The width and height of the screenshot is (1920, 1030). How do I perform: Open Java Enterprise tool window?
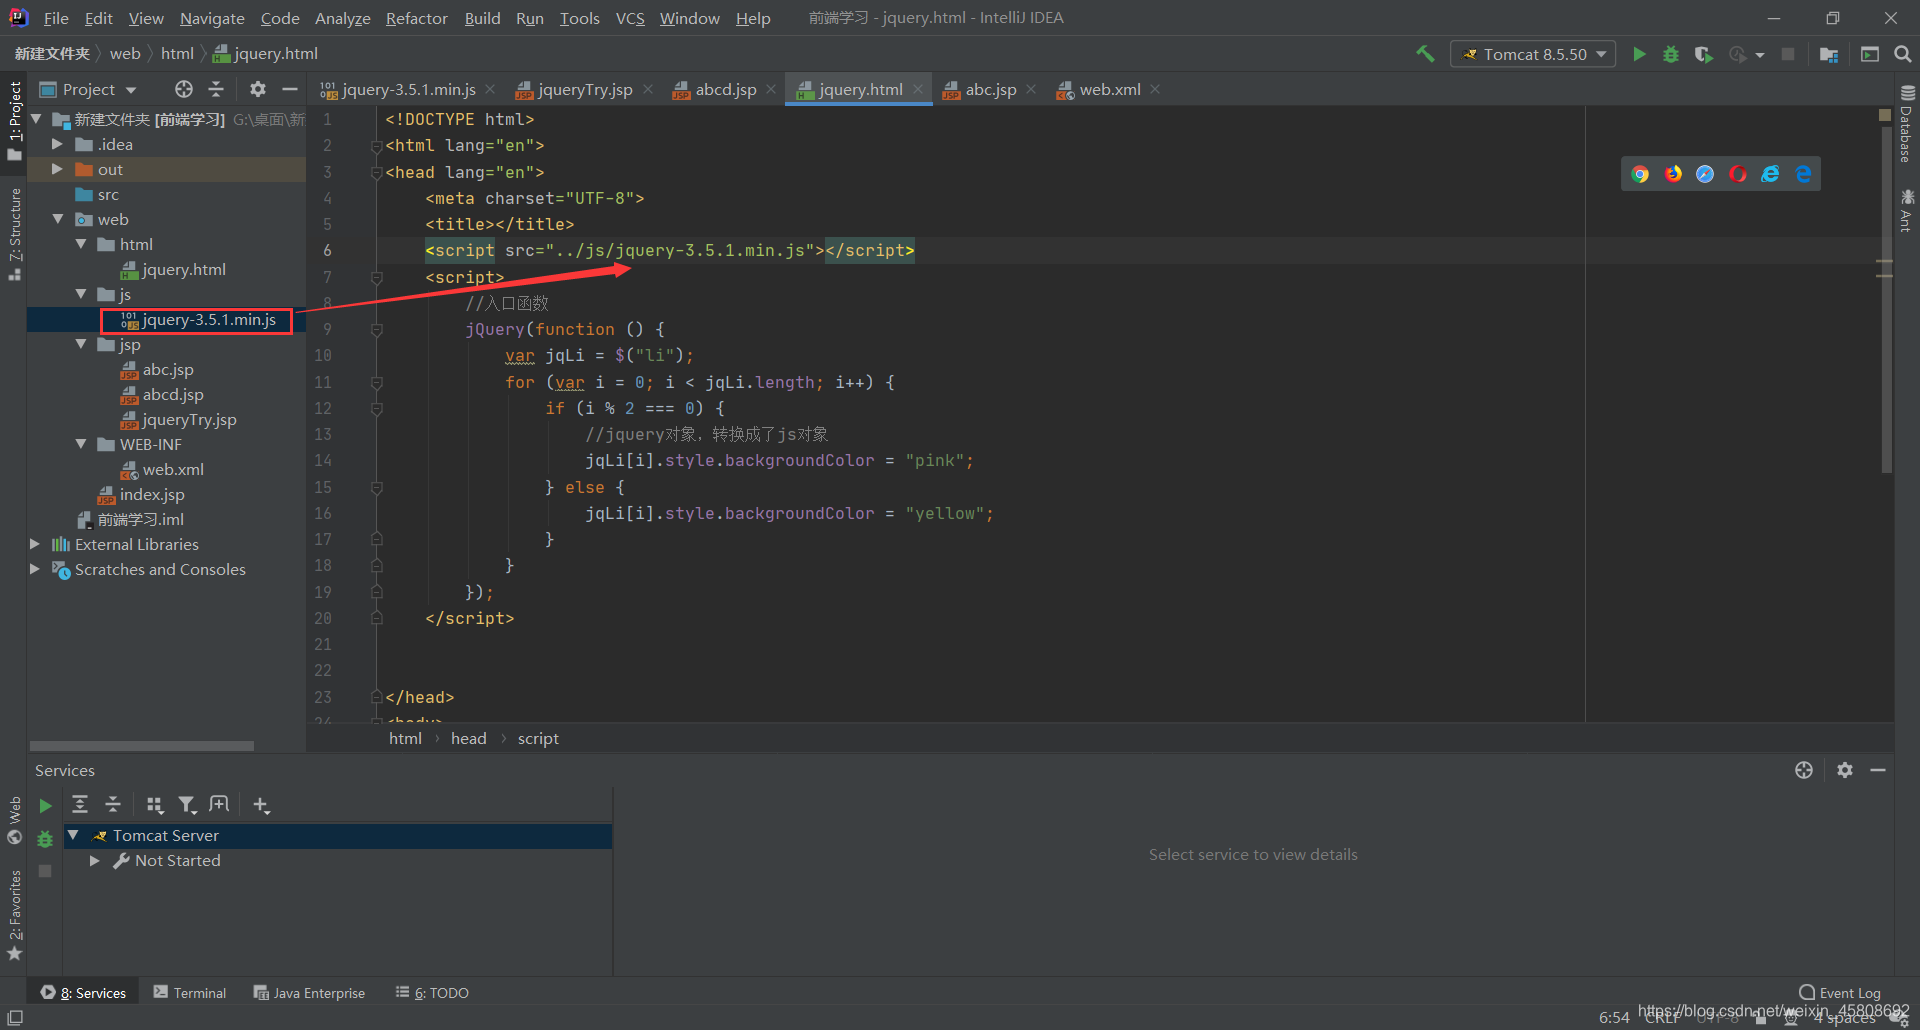tap(309, 993)
